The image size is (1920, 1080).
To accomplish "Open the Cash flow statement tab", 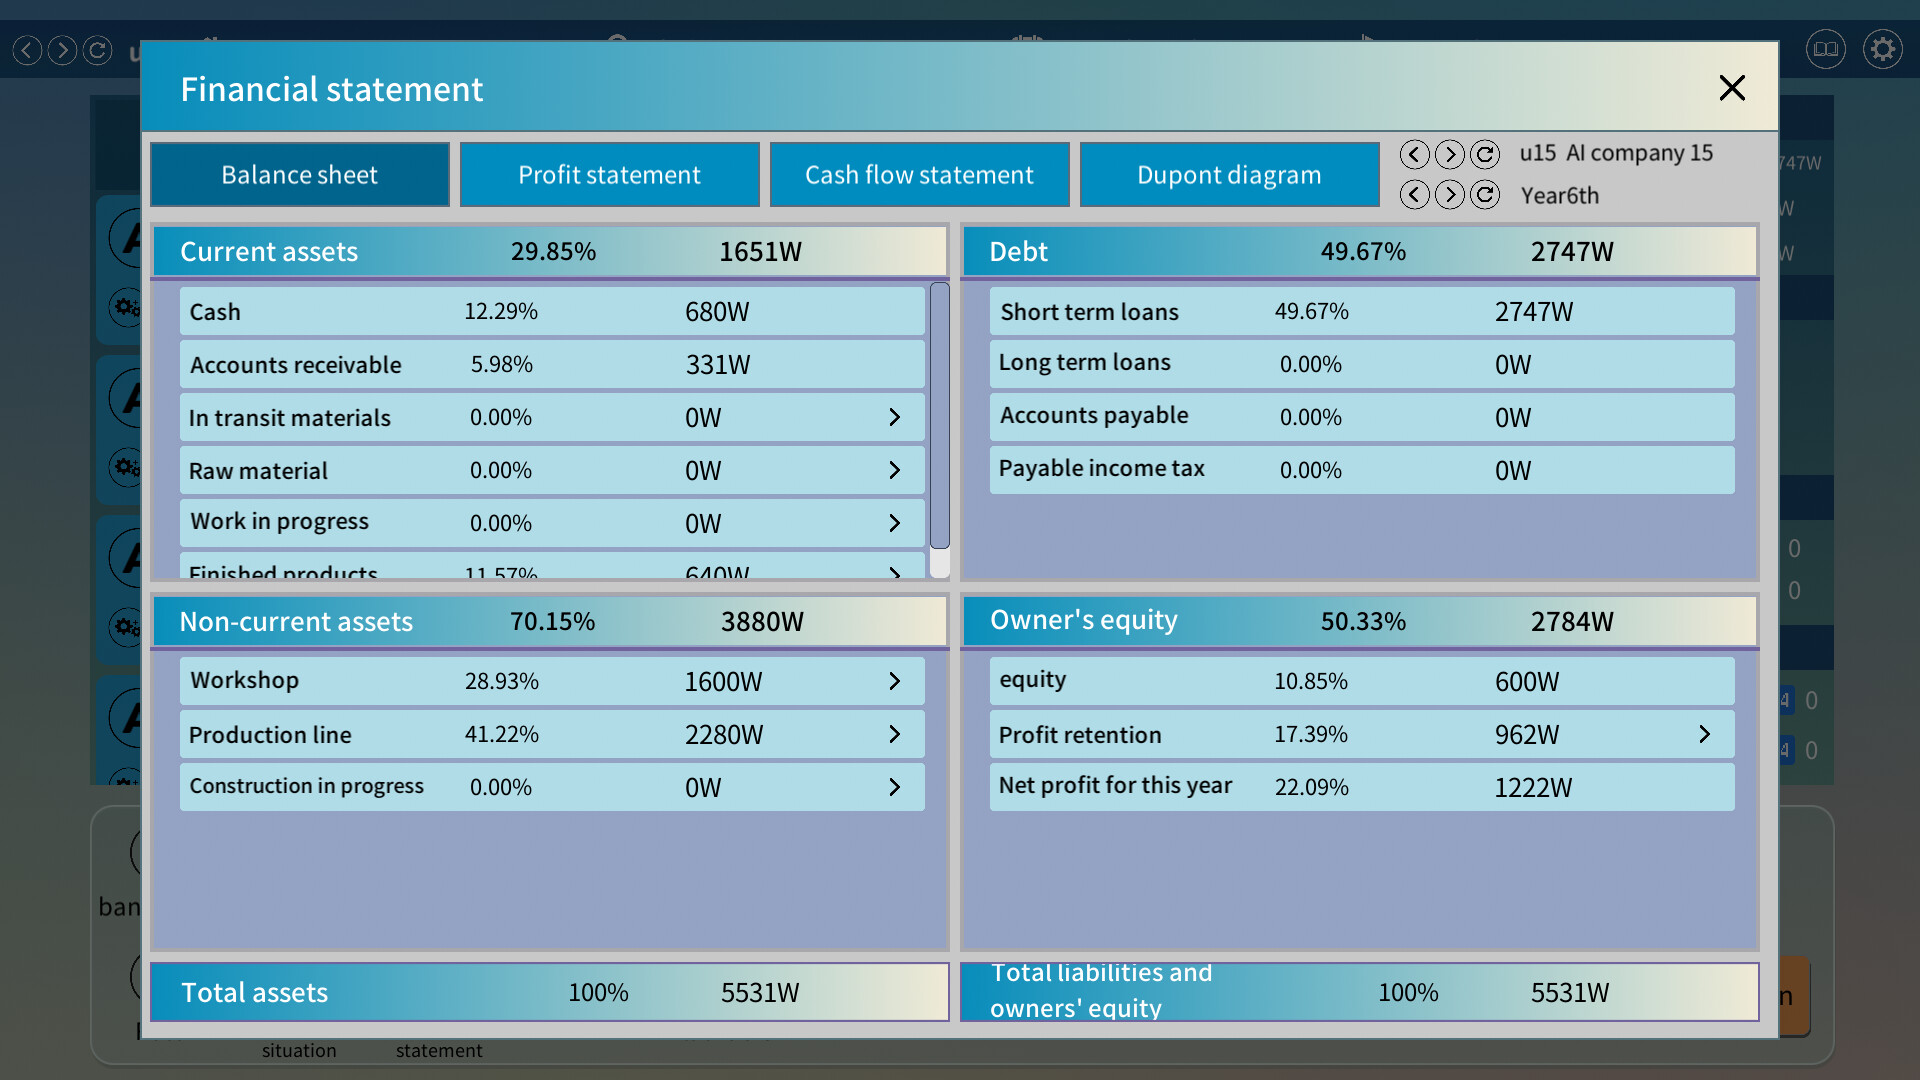I will [x=919, y=175].
